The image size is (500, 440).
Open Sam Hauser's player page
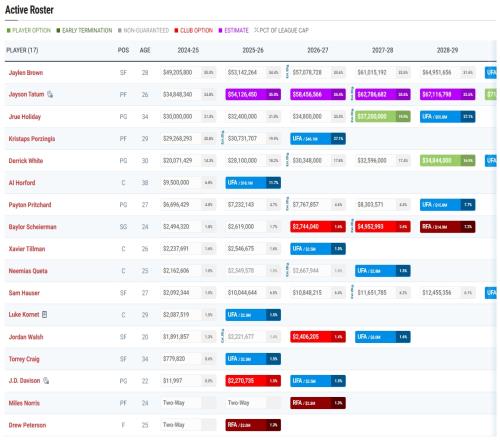pyautogui.click(x=24, y=293)
